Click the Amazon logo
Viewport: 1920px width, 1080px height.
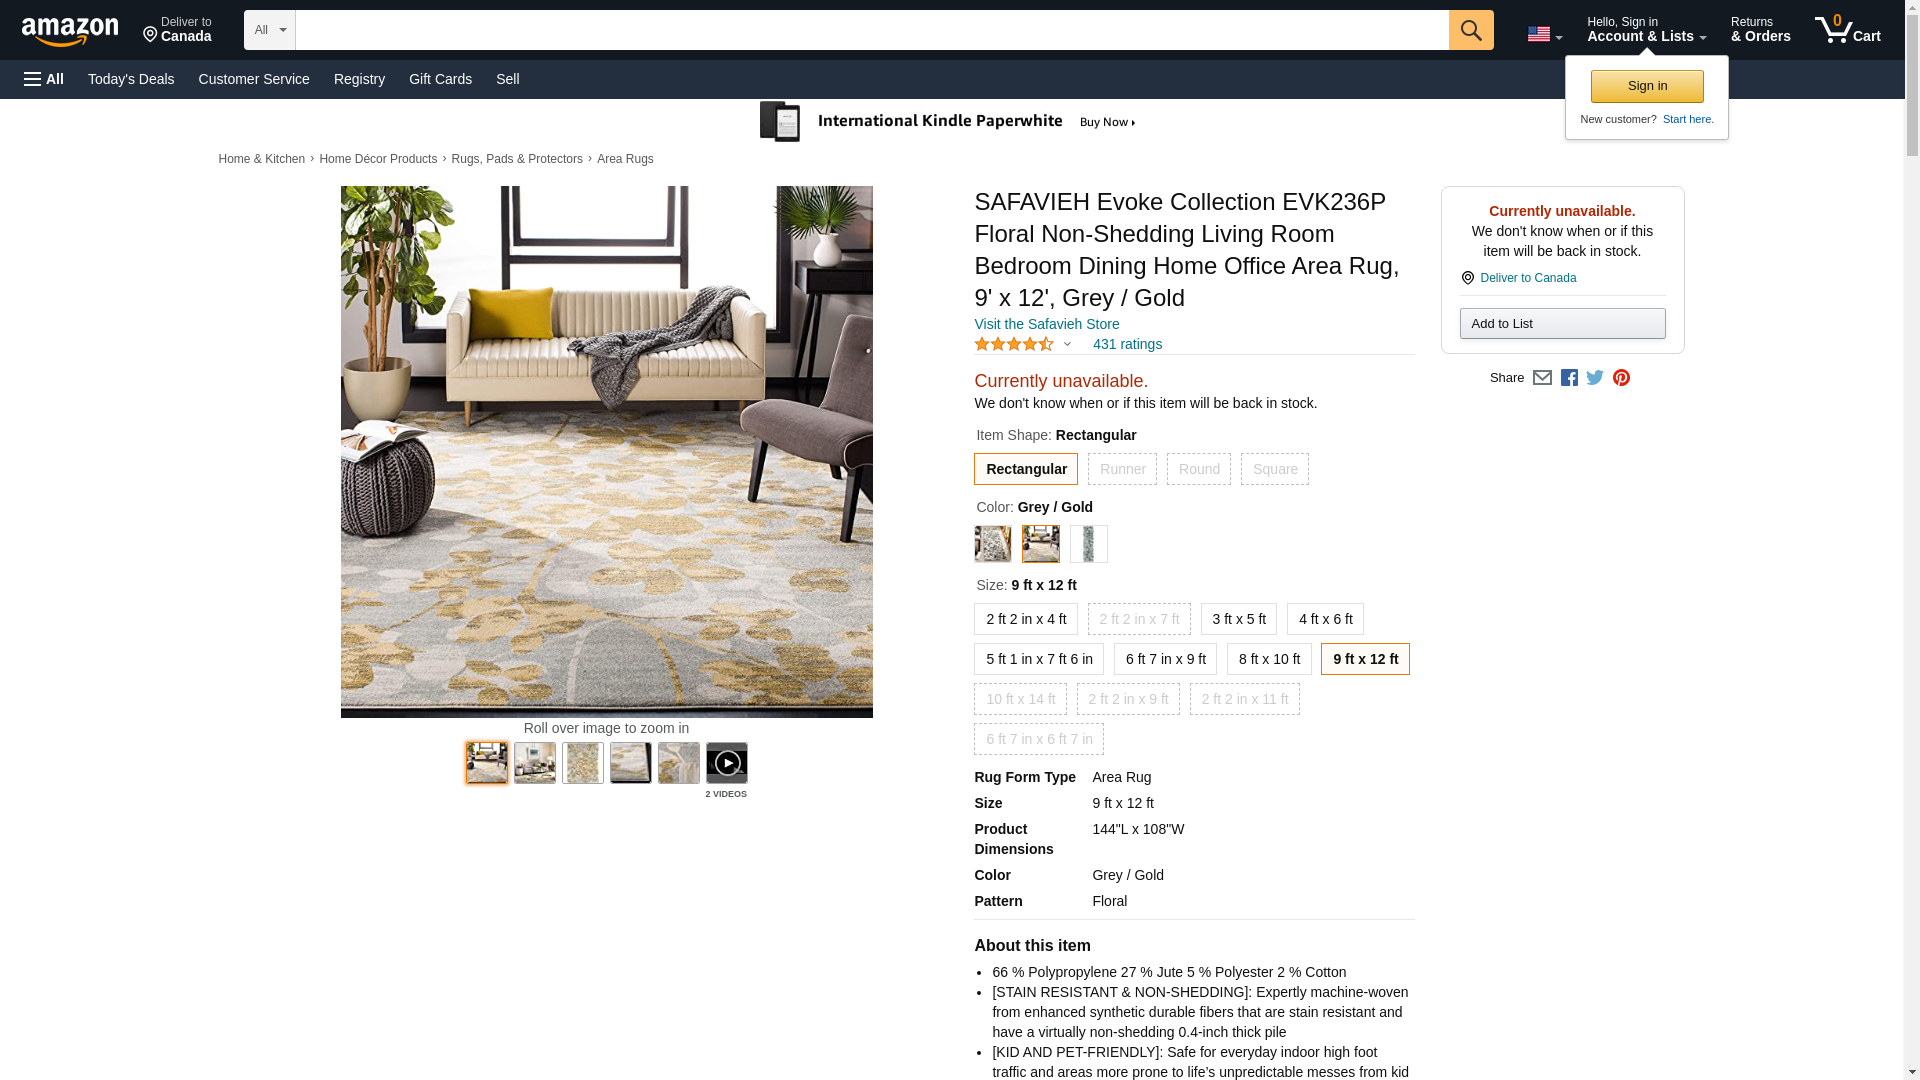(70, 32)
